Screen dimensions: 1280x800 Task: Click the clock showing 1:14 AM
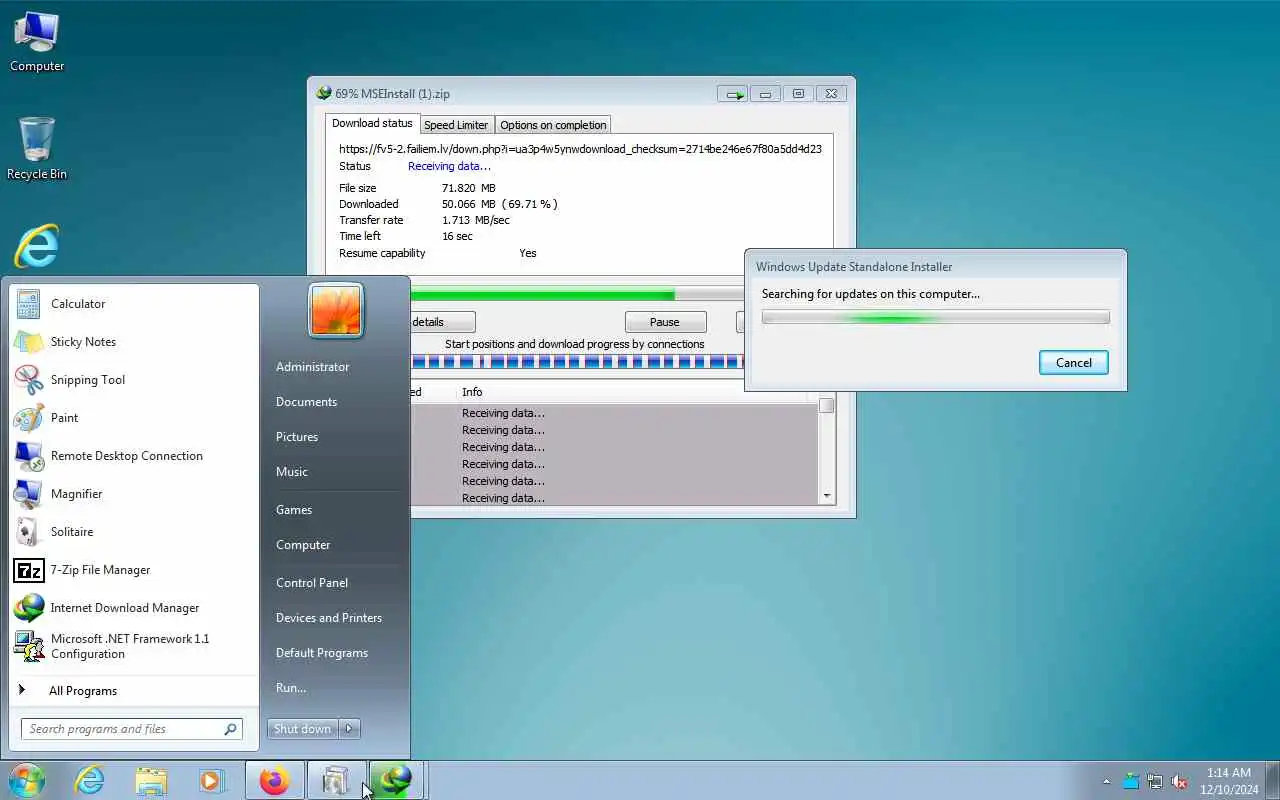1229,773
